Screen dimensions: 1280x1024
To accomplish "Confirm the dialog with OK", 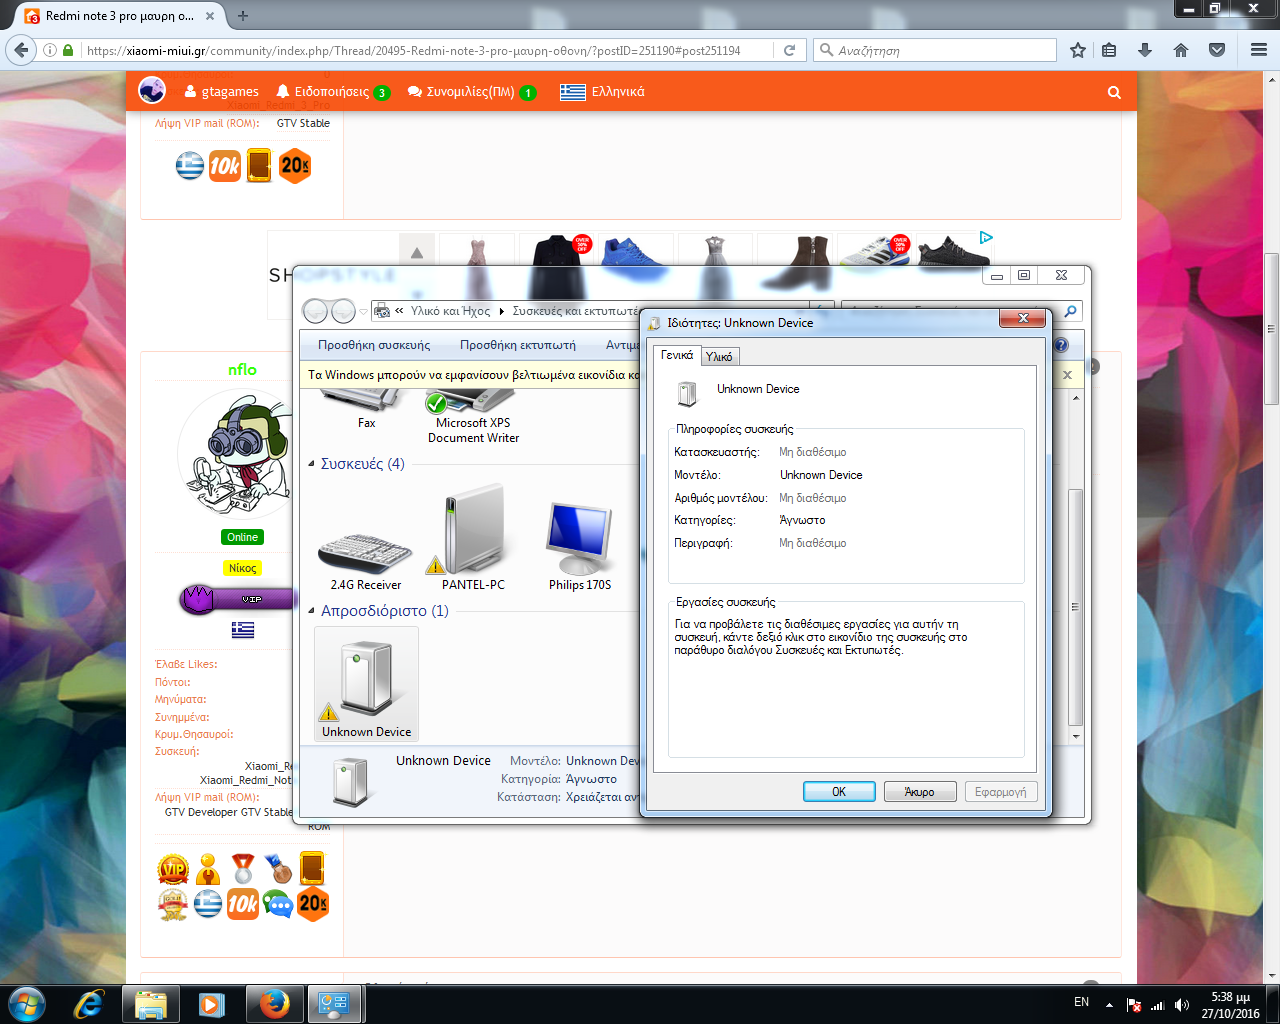I will click(839, 791).
